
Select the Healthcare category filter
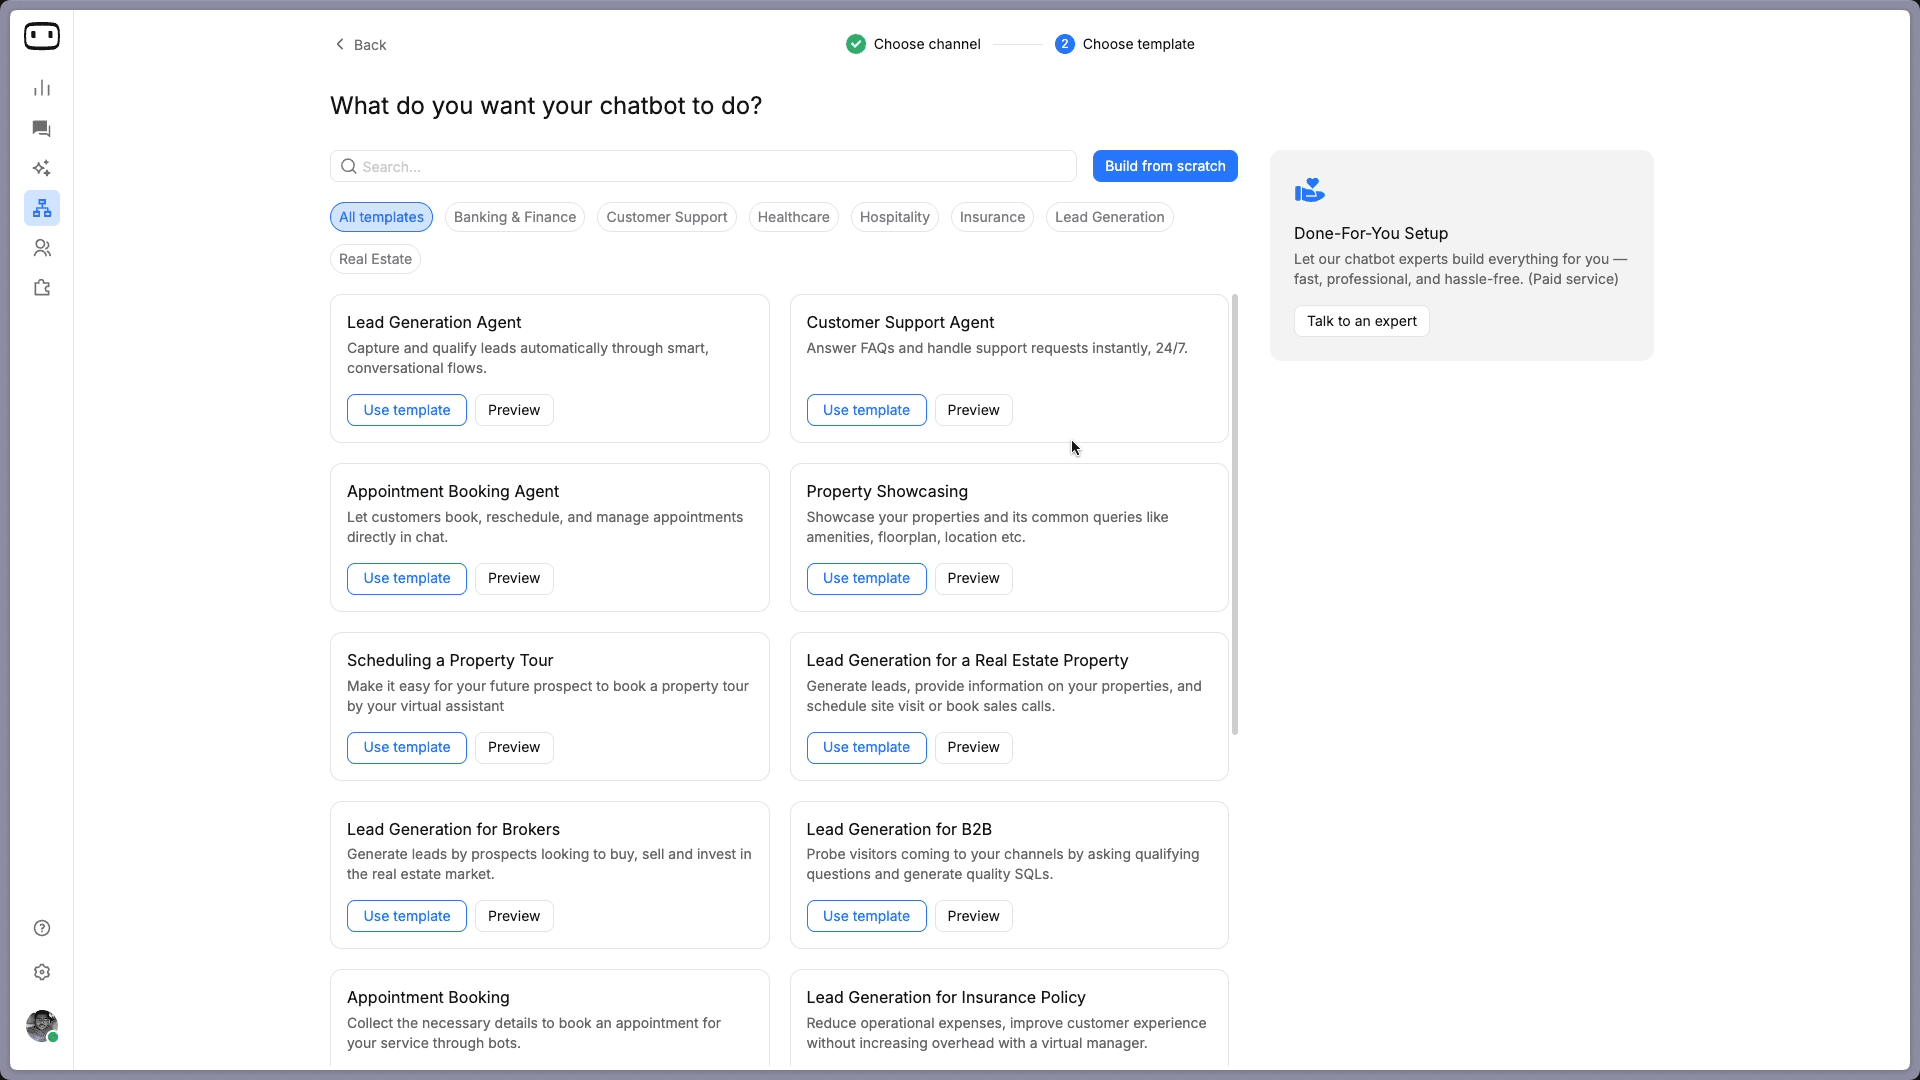click(x=793, y=217)
